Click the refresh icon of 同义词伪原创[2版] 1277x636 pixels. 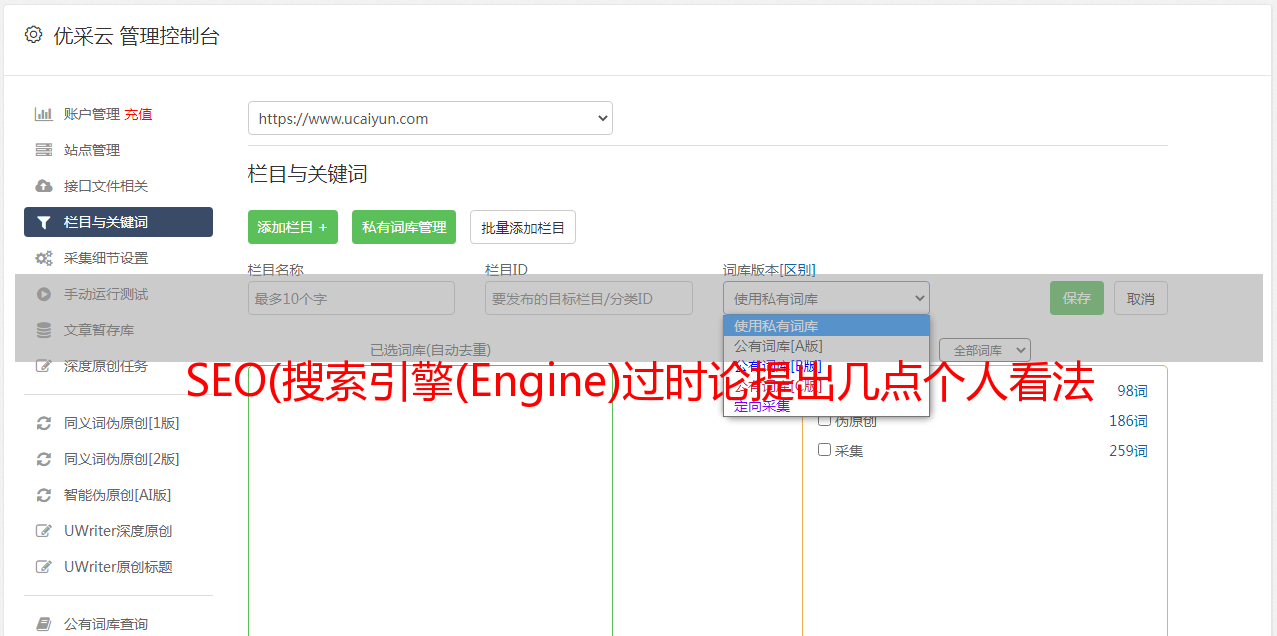pyautogui.click(x=43, y=459)
